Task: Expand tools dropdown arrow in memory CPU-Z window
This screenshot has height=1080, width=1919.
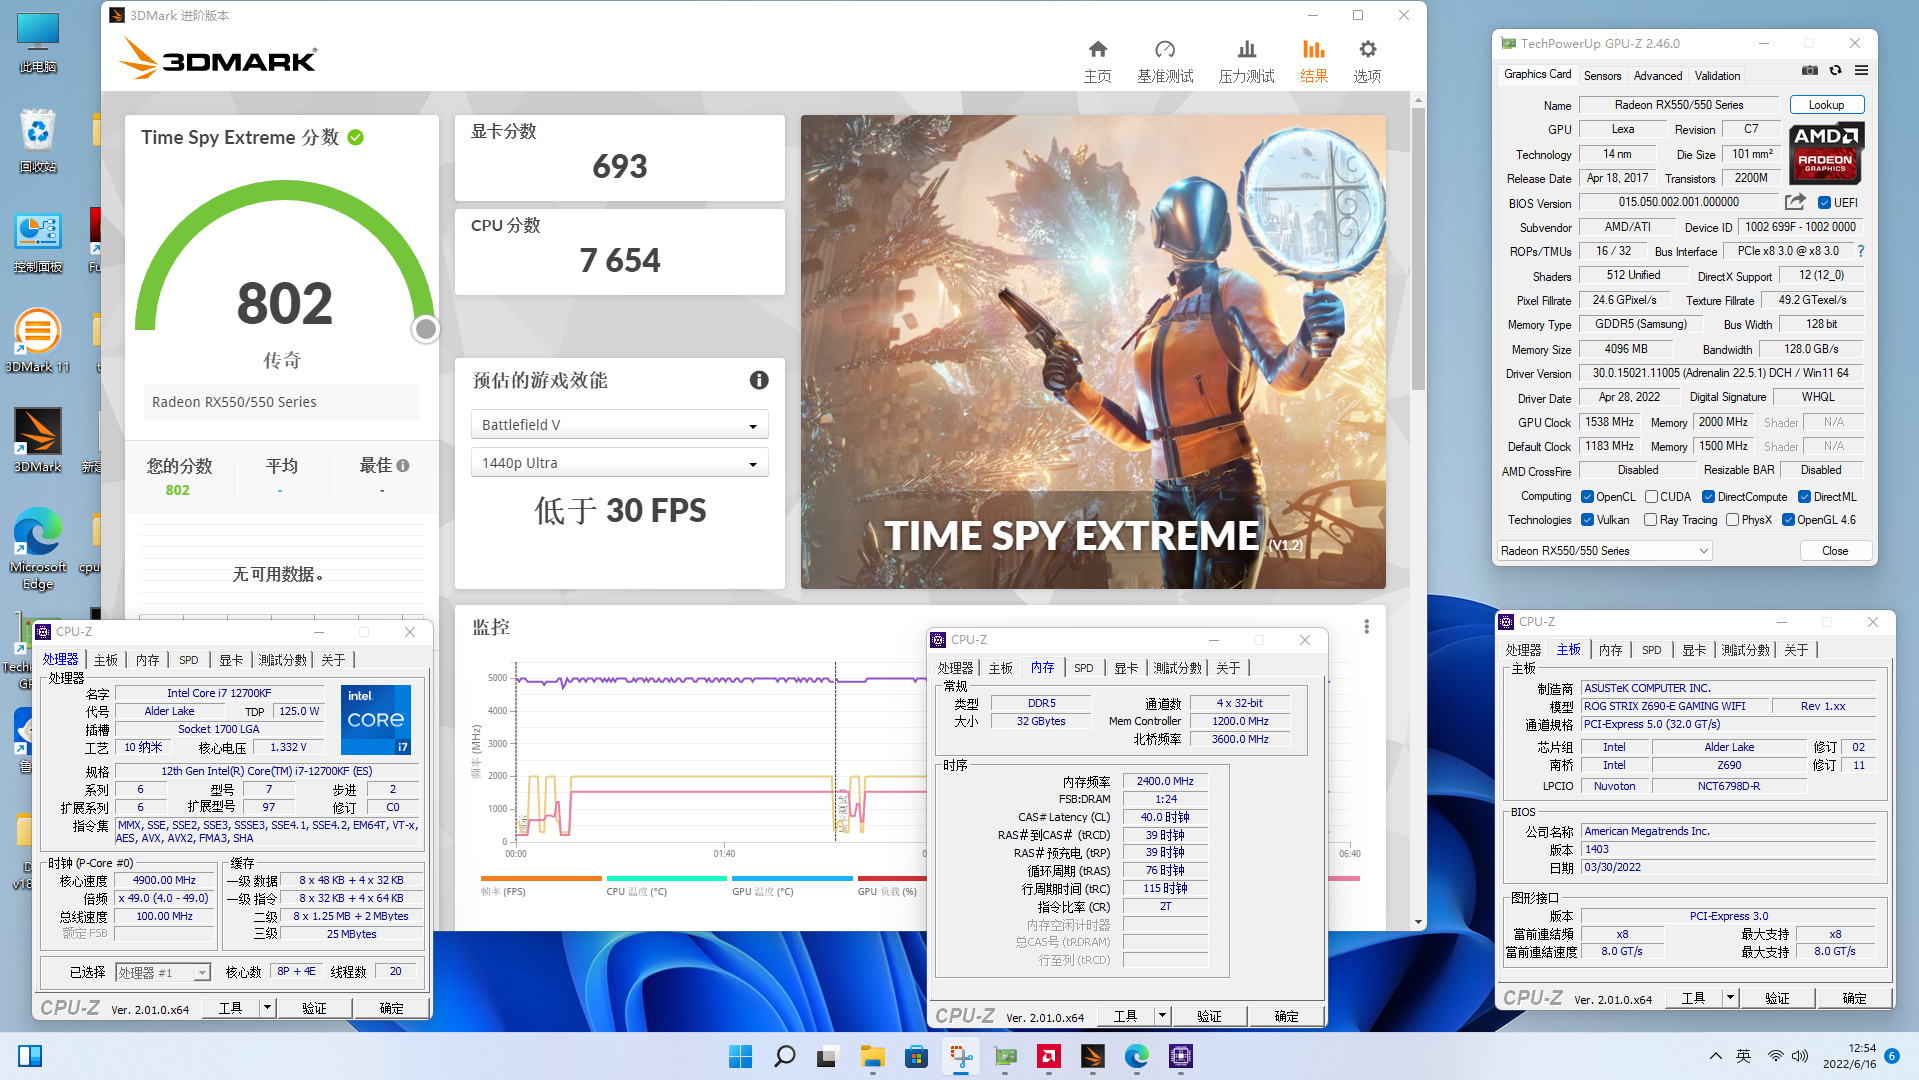Action: (1162, 1016)
